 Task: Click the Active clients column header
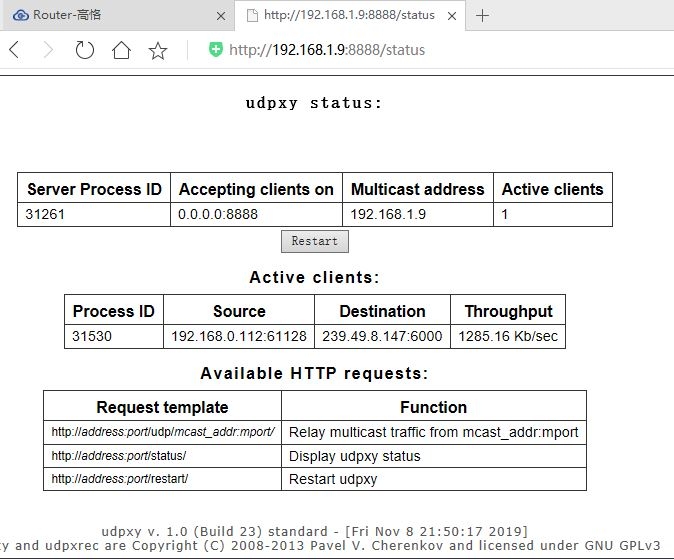pyautogui.click(x=553, y=189)
